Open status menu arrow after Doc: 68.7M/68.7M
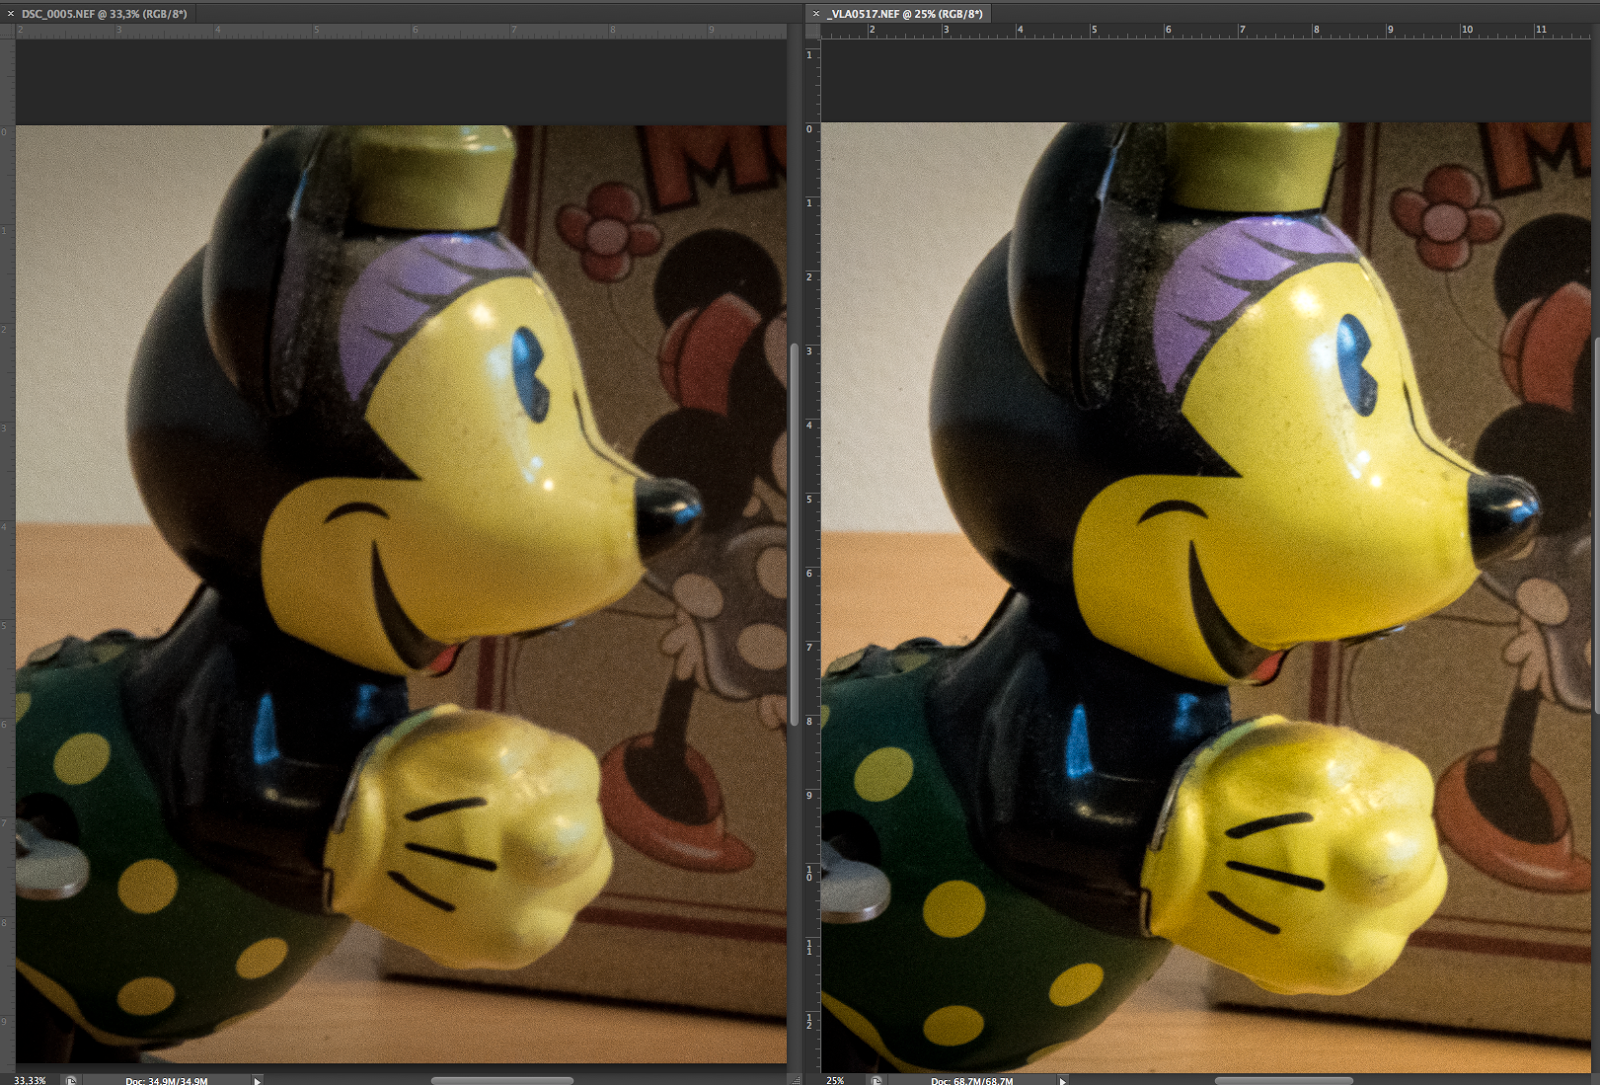 1062,1080
